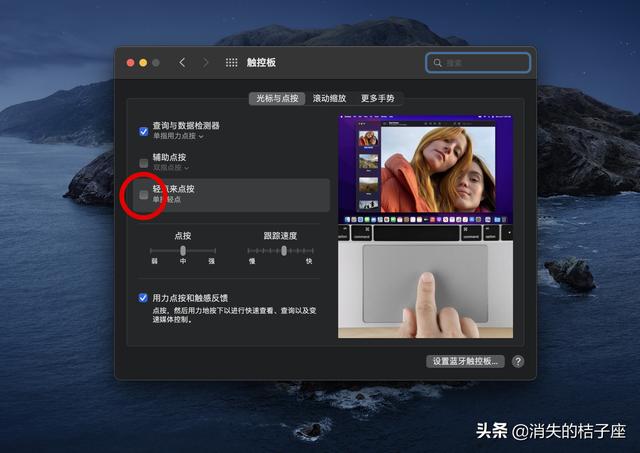This screenshot has width=640, height=453.
Task: Open help with the question mark button
Action: click(x=518, y=361)
